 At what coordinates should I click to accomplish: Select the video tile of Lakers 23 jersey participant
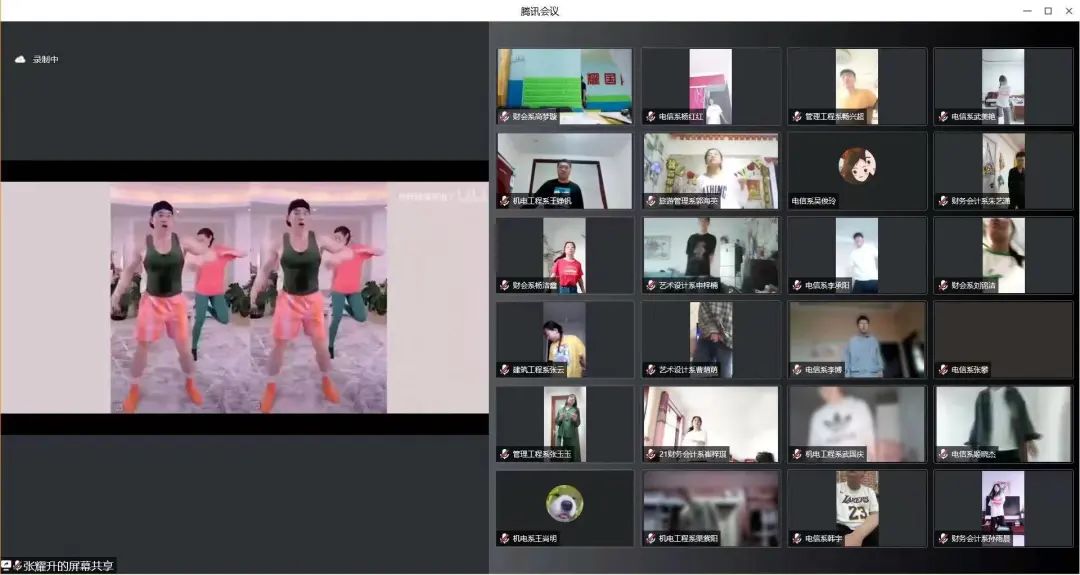[x=857, y=508]
